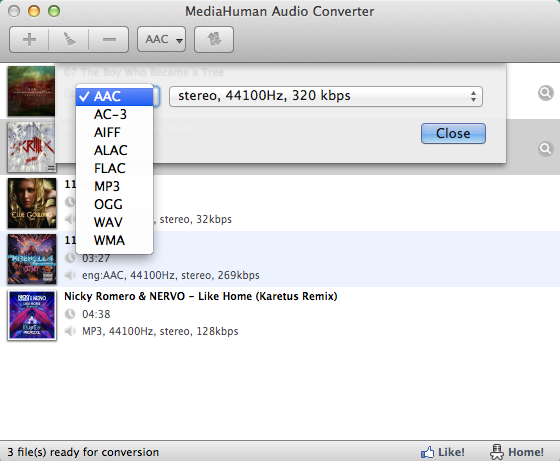The image size is (560, 461).
Task: Click the MP3, 44100Hz, stereo, 128kbps info
Action: coord(160,331)
